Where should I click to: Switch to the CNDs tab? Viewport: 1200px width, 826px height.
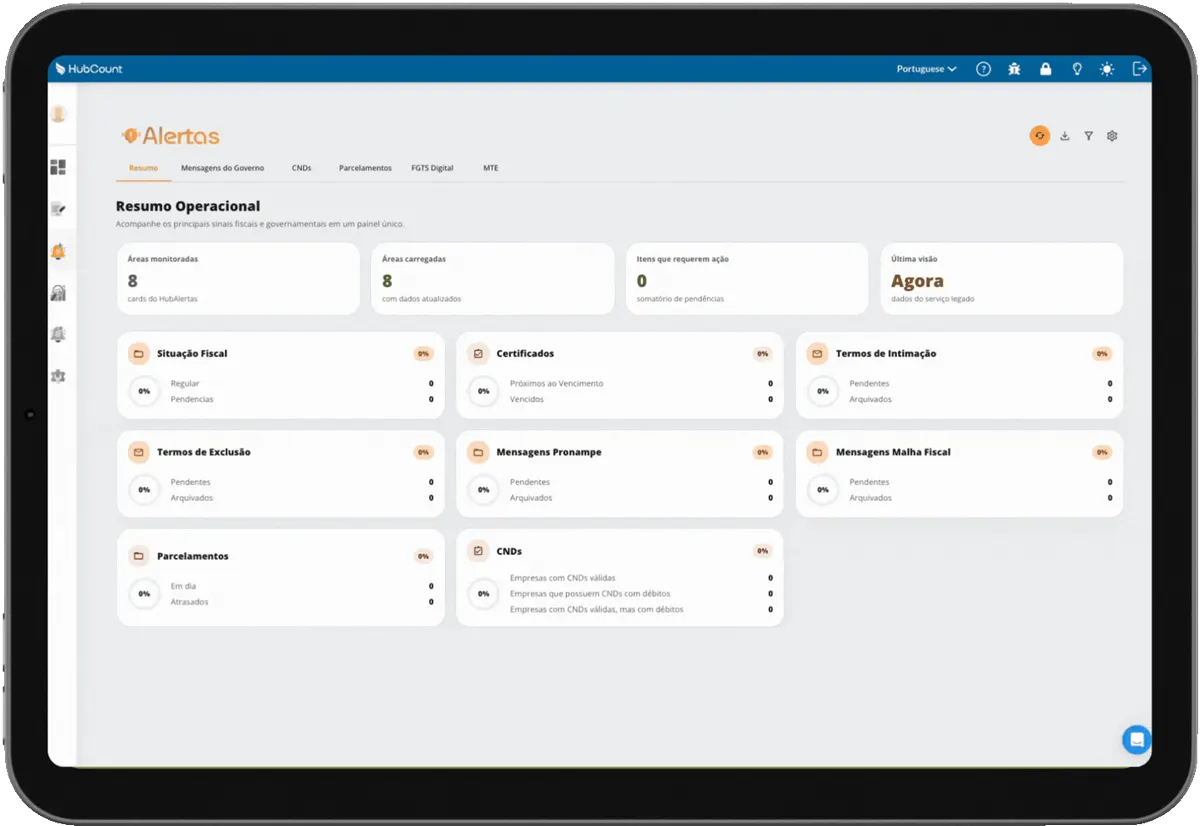point(301,168)
